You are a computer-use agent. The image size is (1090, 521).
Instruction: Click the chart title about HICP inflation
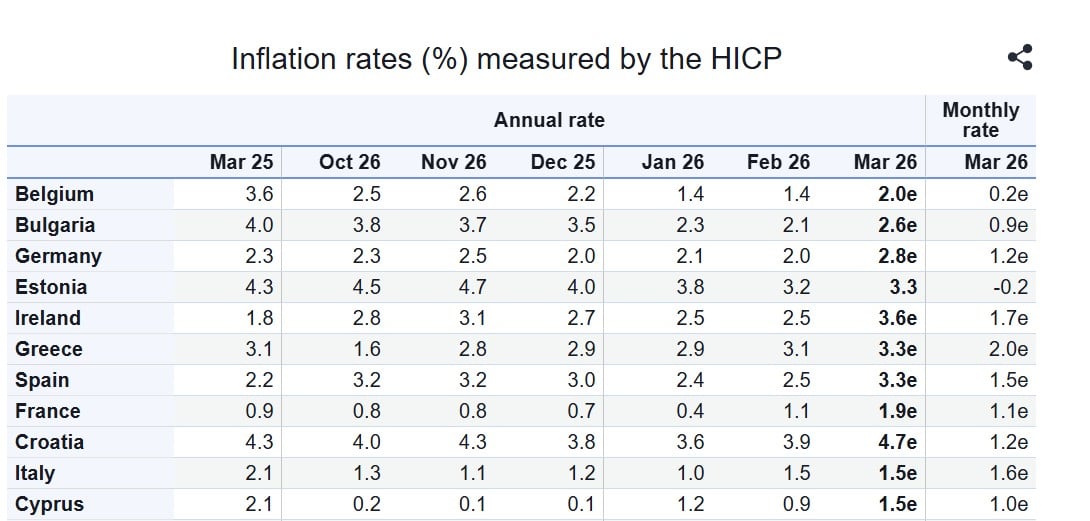click(506, 59)
